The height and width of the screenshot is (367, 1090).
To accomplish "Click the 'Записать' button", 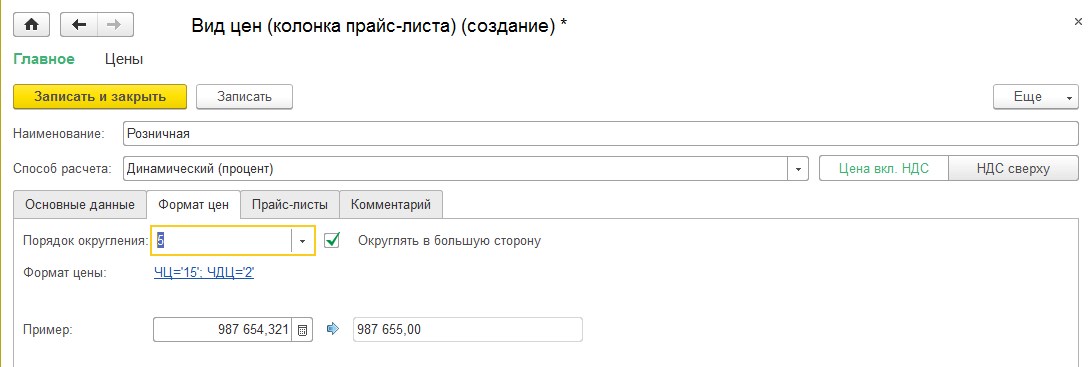I will tap(244, 97).
